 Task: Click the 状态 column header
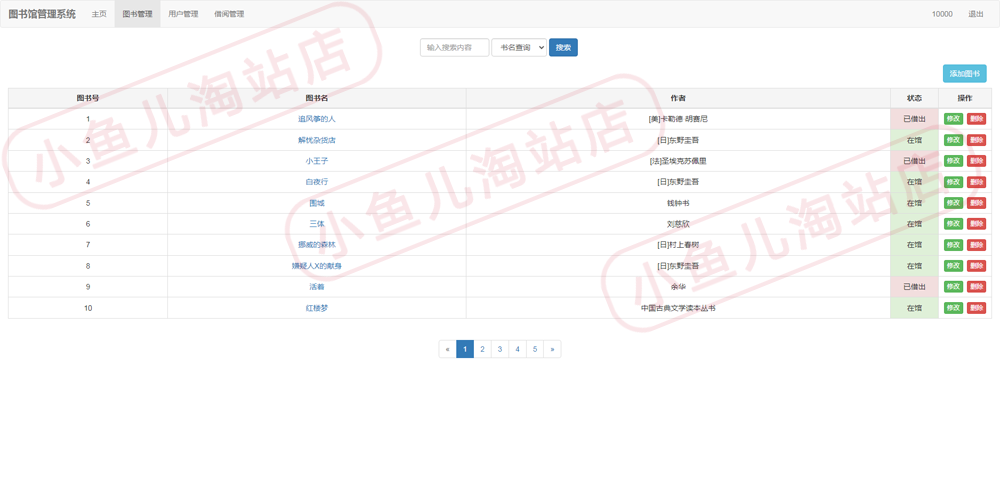tap(915, 98)
